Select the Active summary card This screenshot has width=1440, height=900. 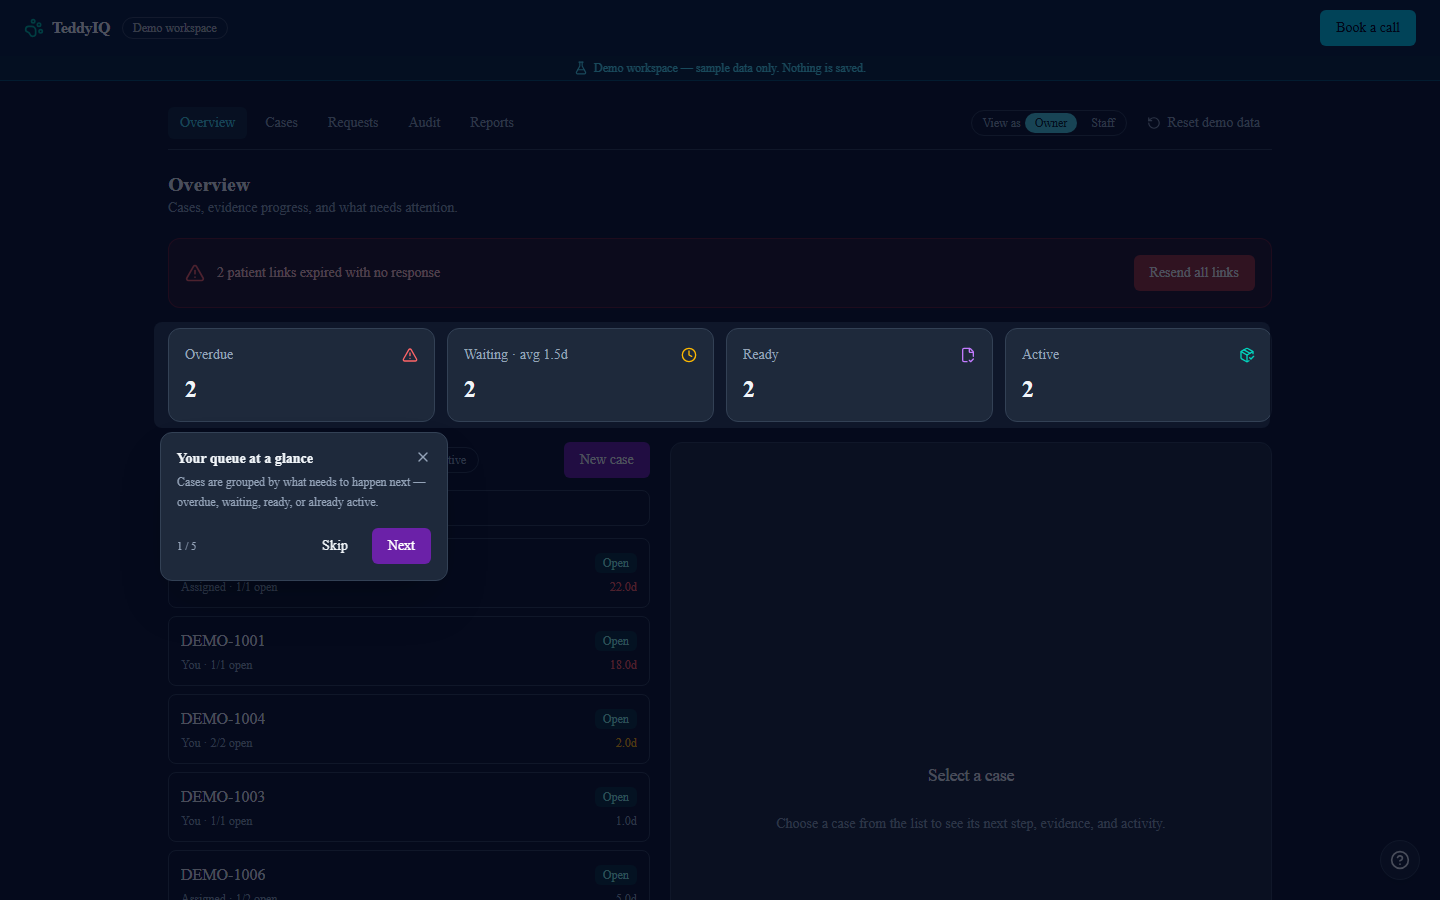pyautogui.click(x=1138, y=375)
